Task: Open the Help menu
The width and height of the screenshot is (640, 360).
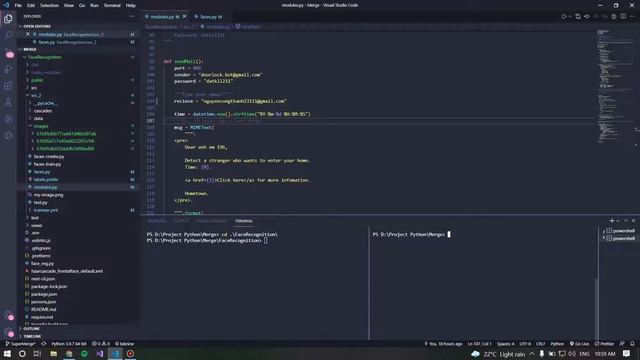Action: (x=131, y=5)
